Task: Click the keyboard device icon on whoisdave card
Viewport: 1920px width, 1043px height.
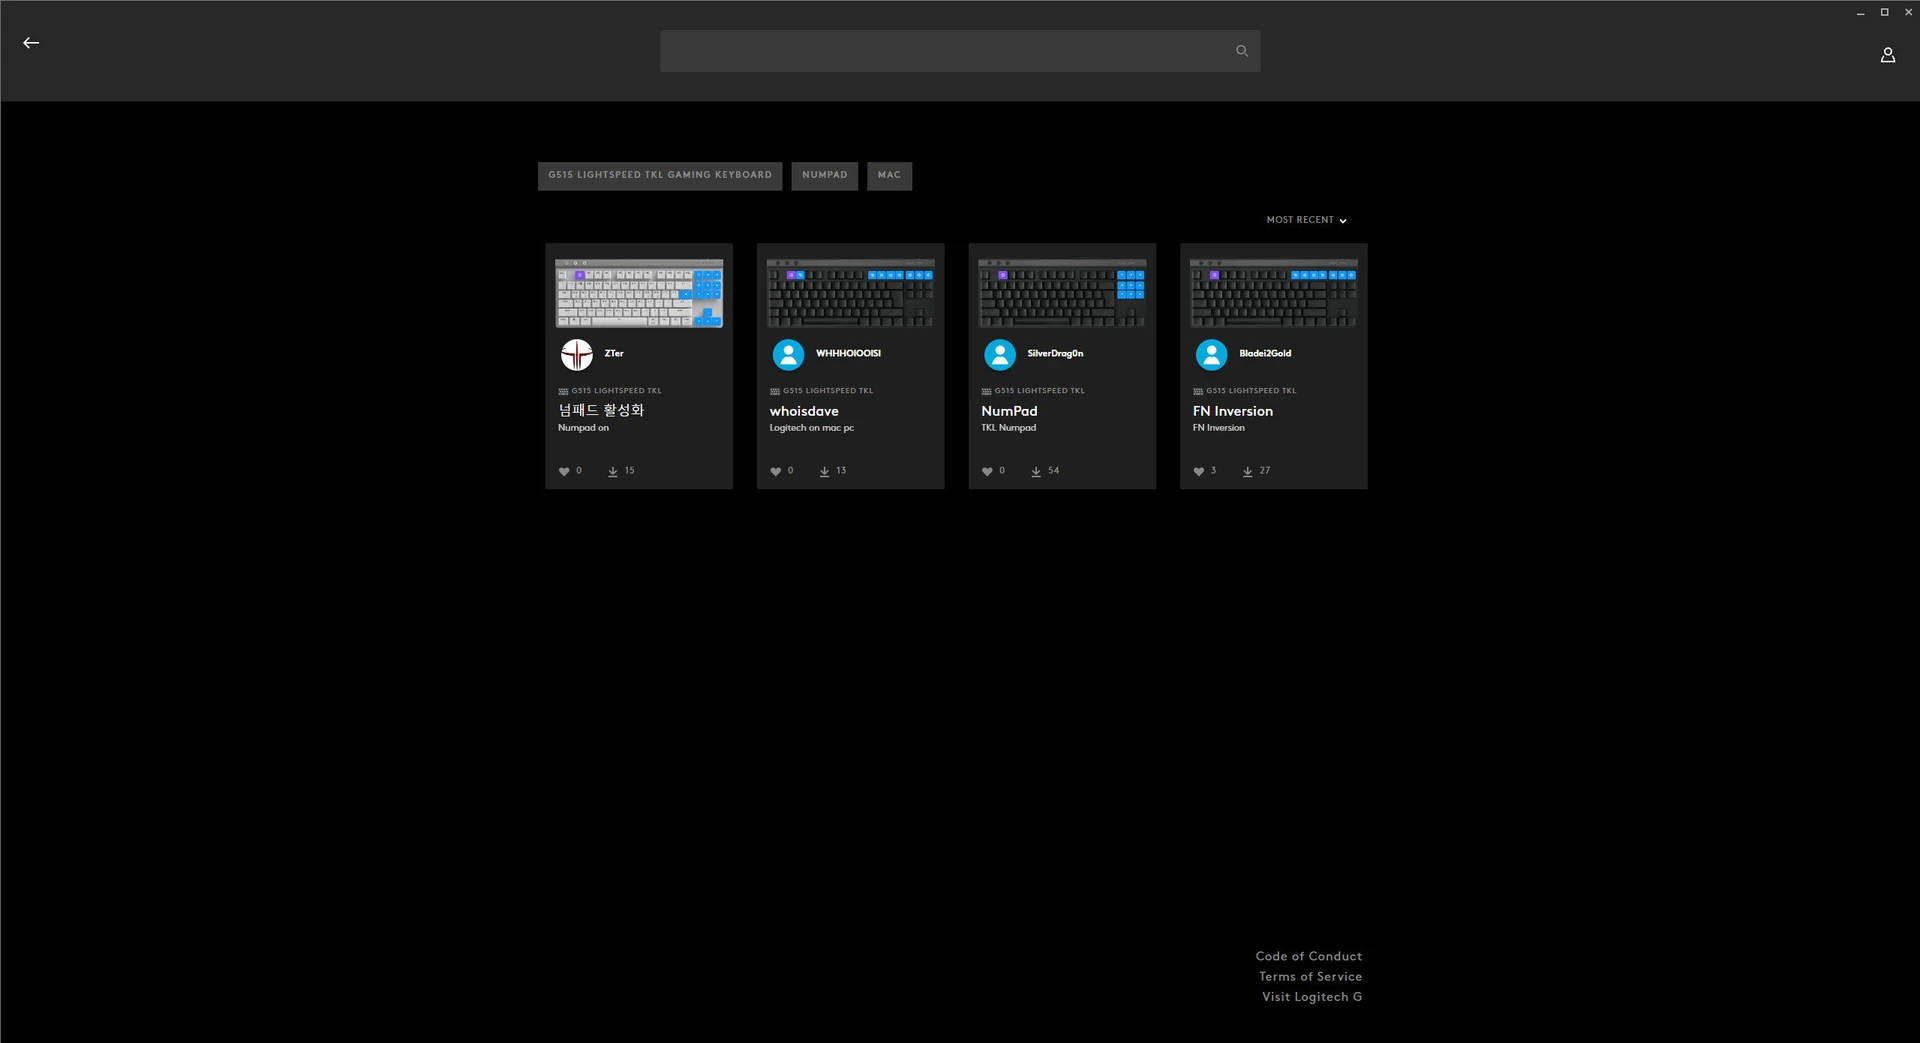Action: (x=774, y=391)
